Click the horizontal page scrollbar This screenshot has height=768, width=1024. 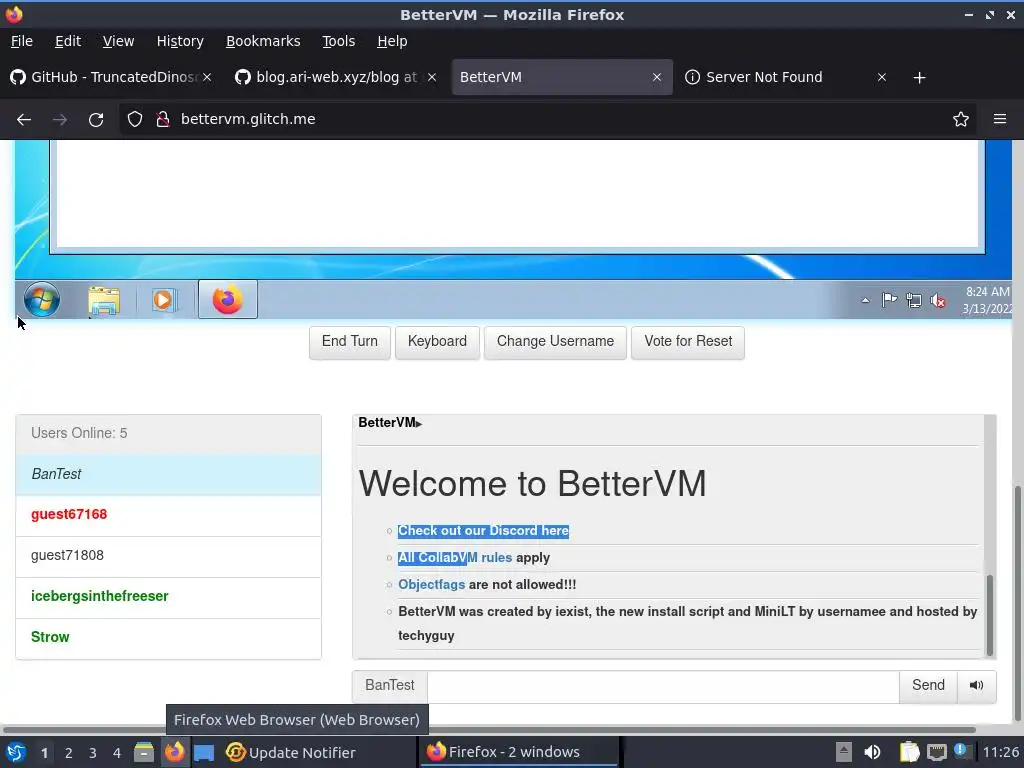(490, 729)
